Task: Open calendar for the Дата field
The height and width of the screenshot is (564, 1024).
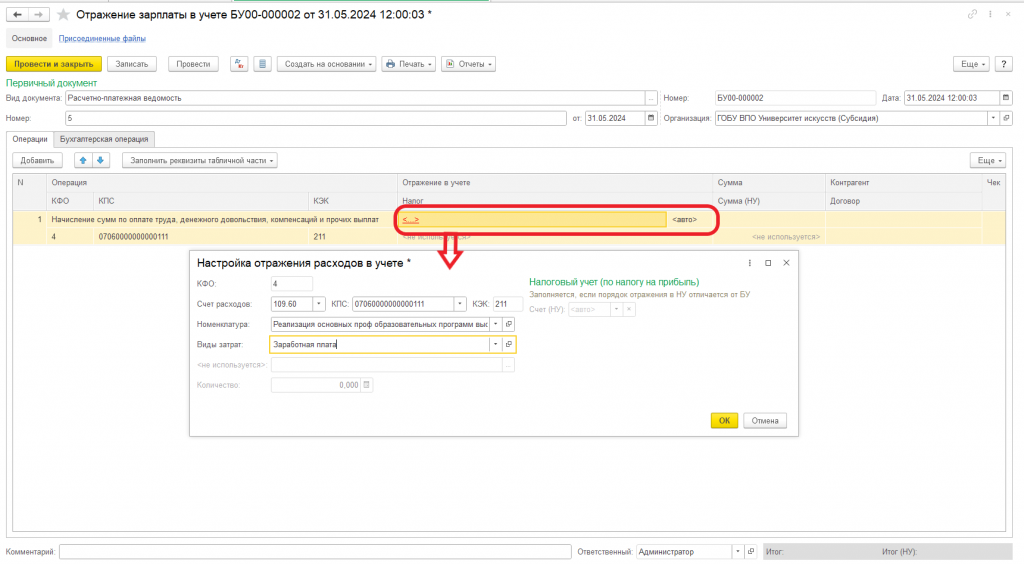Action: pyautogui.click(x=1006, y=98)
